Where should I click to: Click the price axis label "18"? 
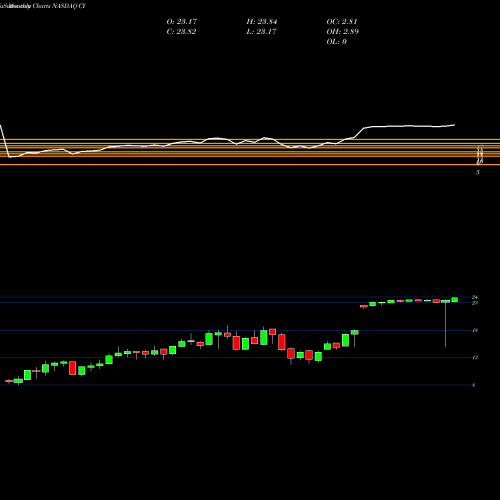point(475,330)
